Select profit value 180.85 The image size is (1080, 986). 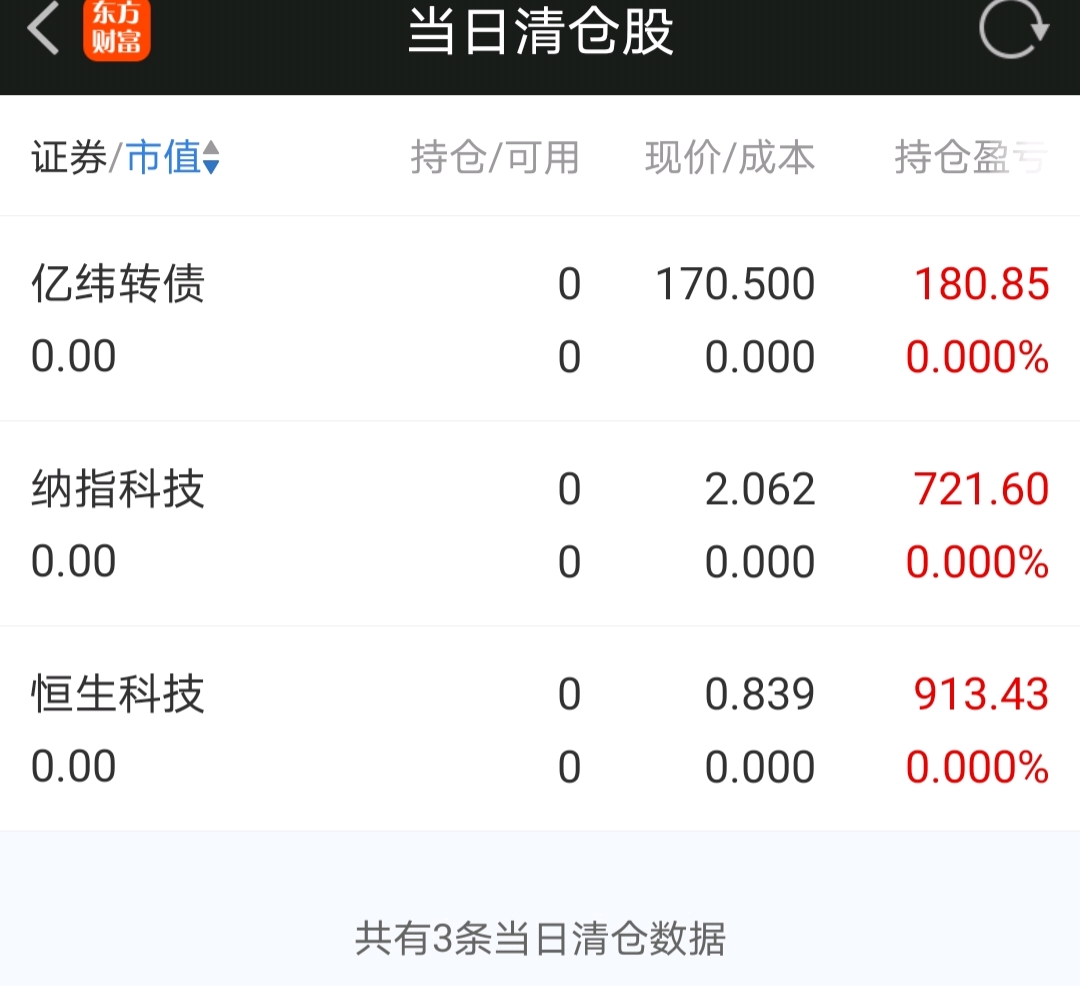(x=982, y=284)
